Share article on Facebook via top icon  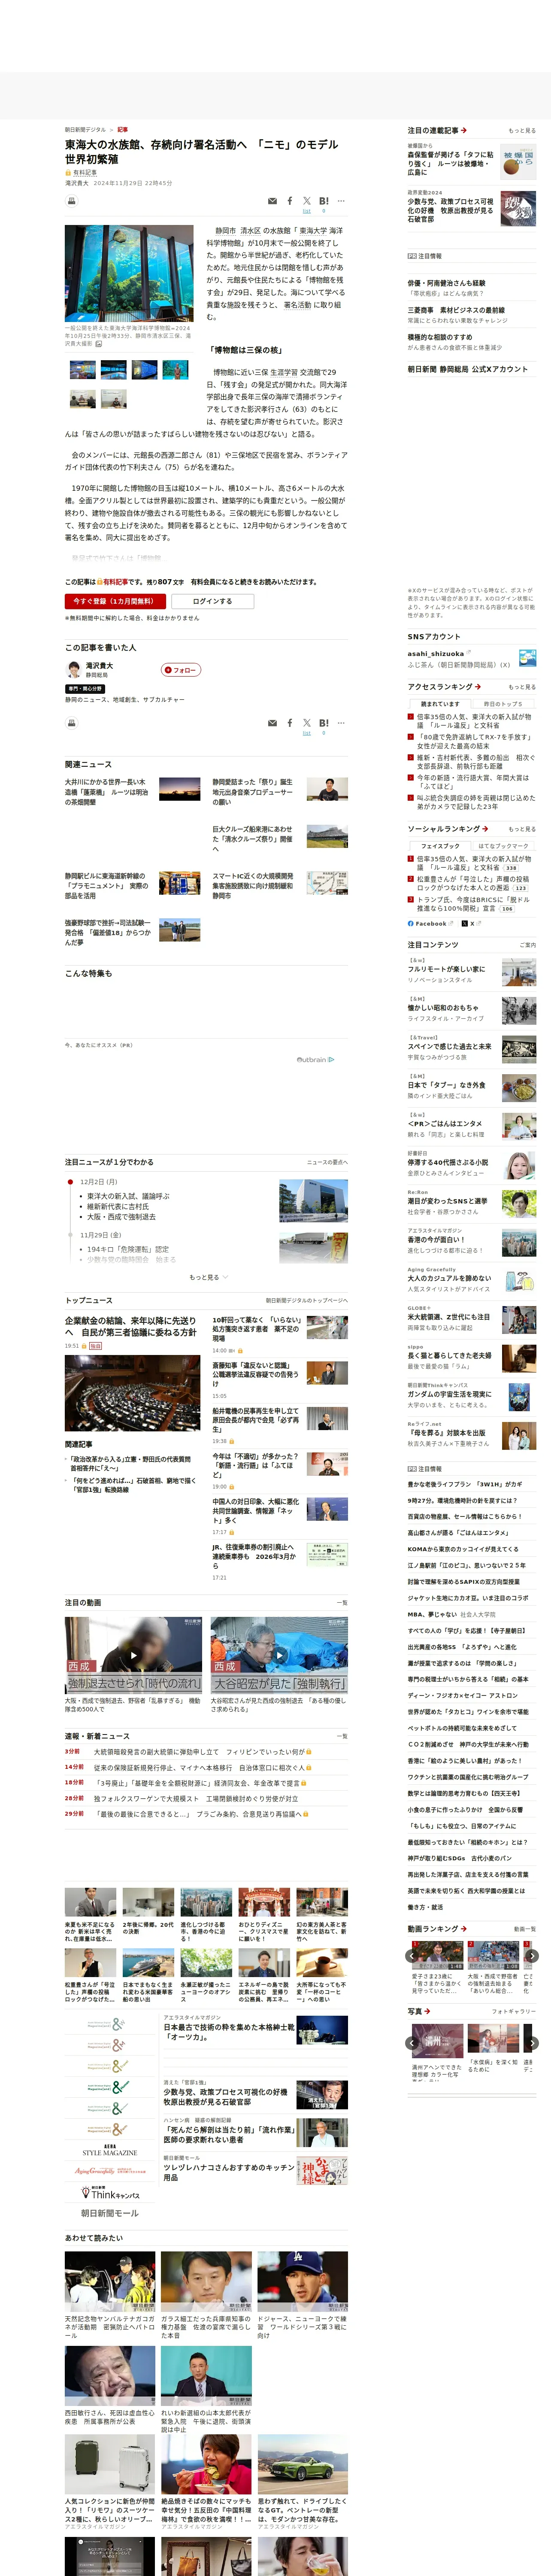click(x=290, y=201)
